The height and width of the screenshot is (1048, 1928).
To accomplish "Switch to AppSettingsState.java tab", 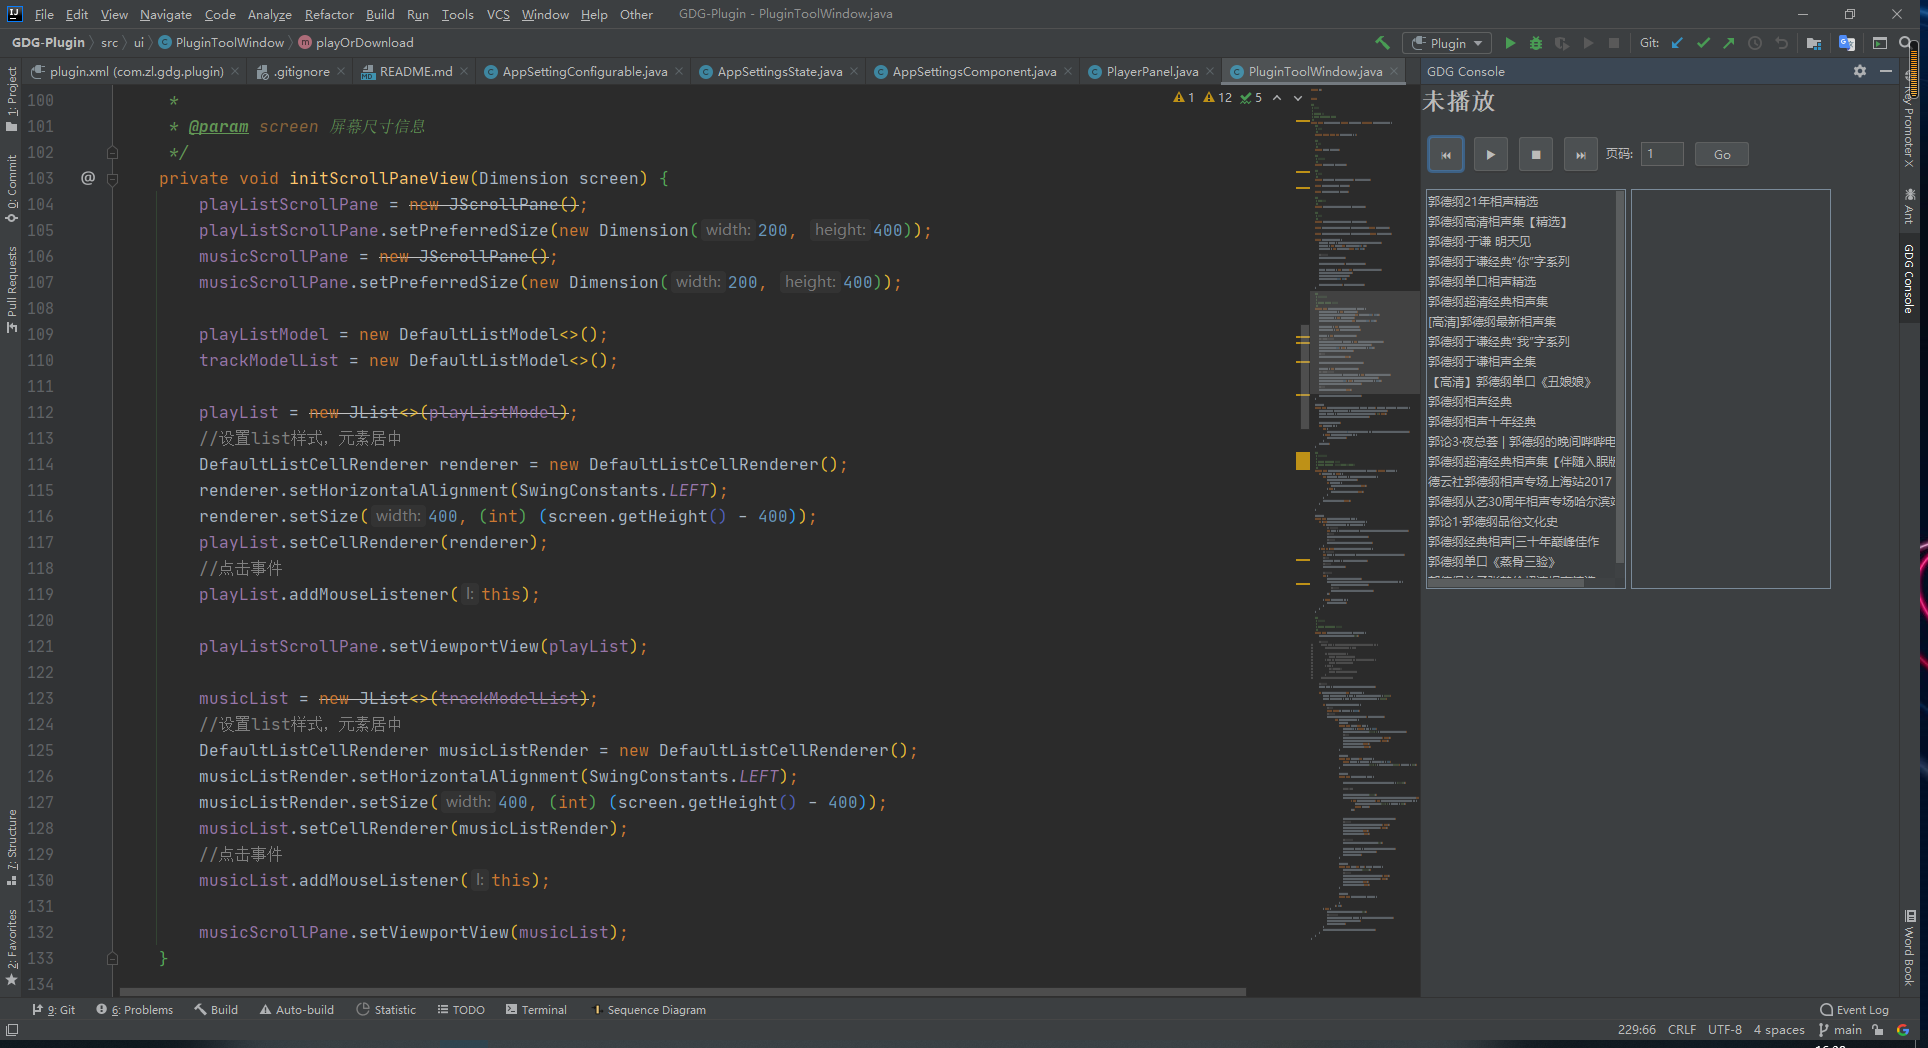I will [x=779, y=72].
